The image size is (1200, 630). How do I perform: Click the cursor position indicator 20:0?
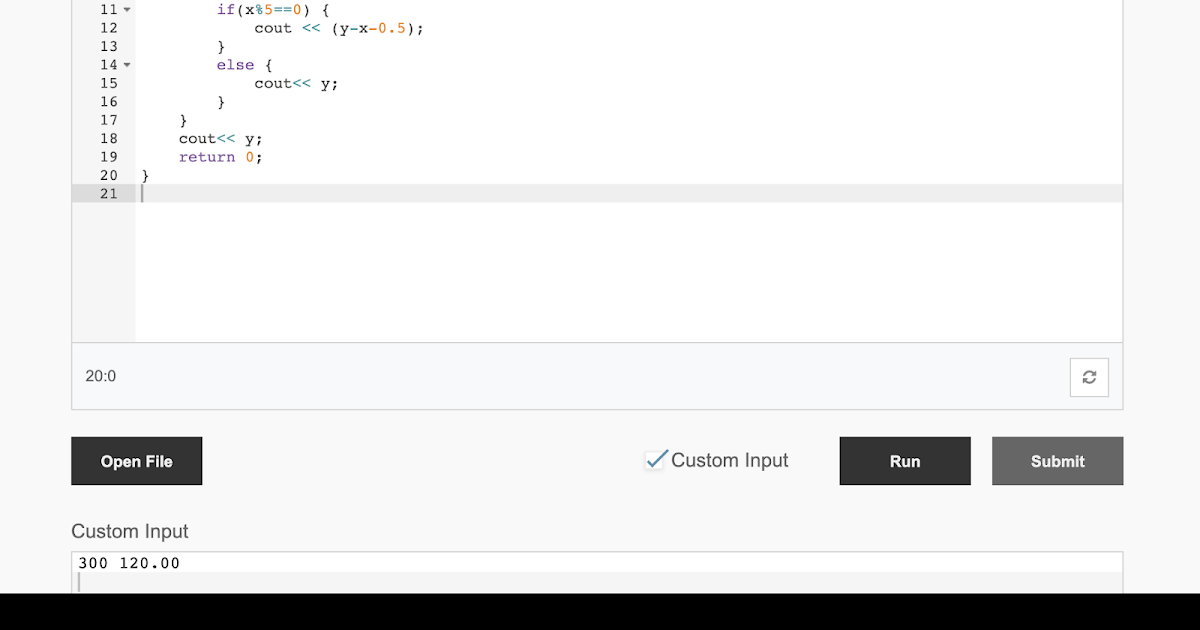(100, 376)
